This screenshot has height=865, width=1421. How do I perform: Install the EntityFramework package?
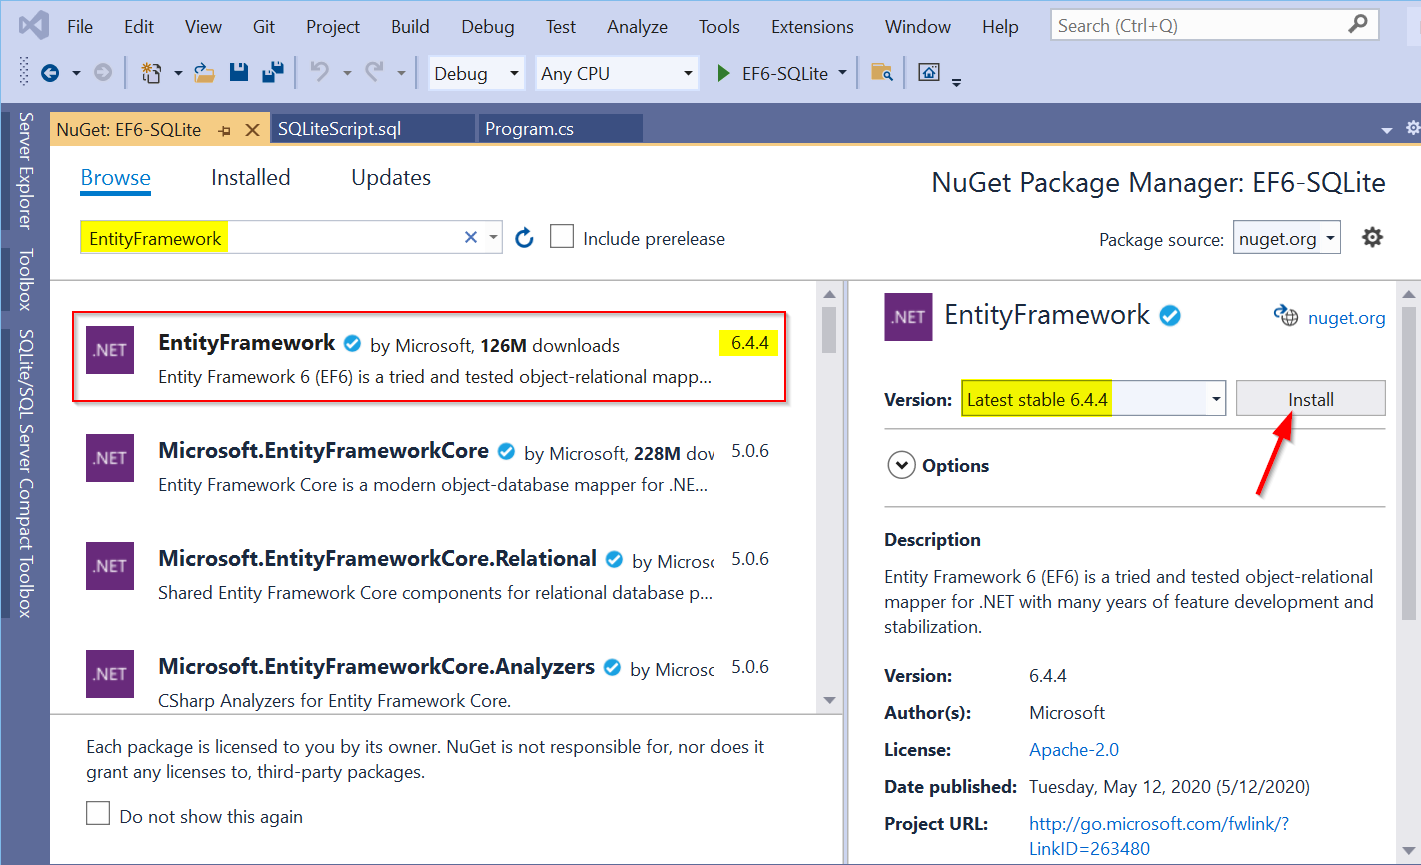point(1310,398)
